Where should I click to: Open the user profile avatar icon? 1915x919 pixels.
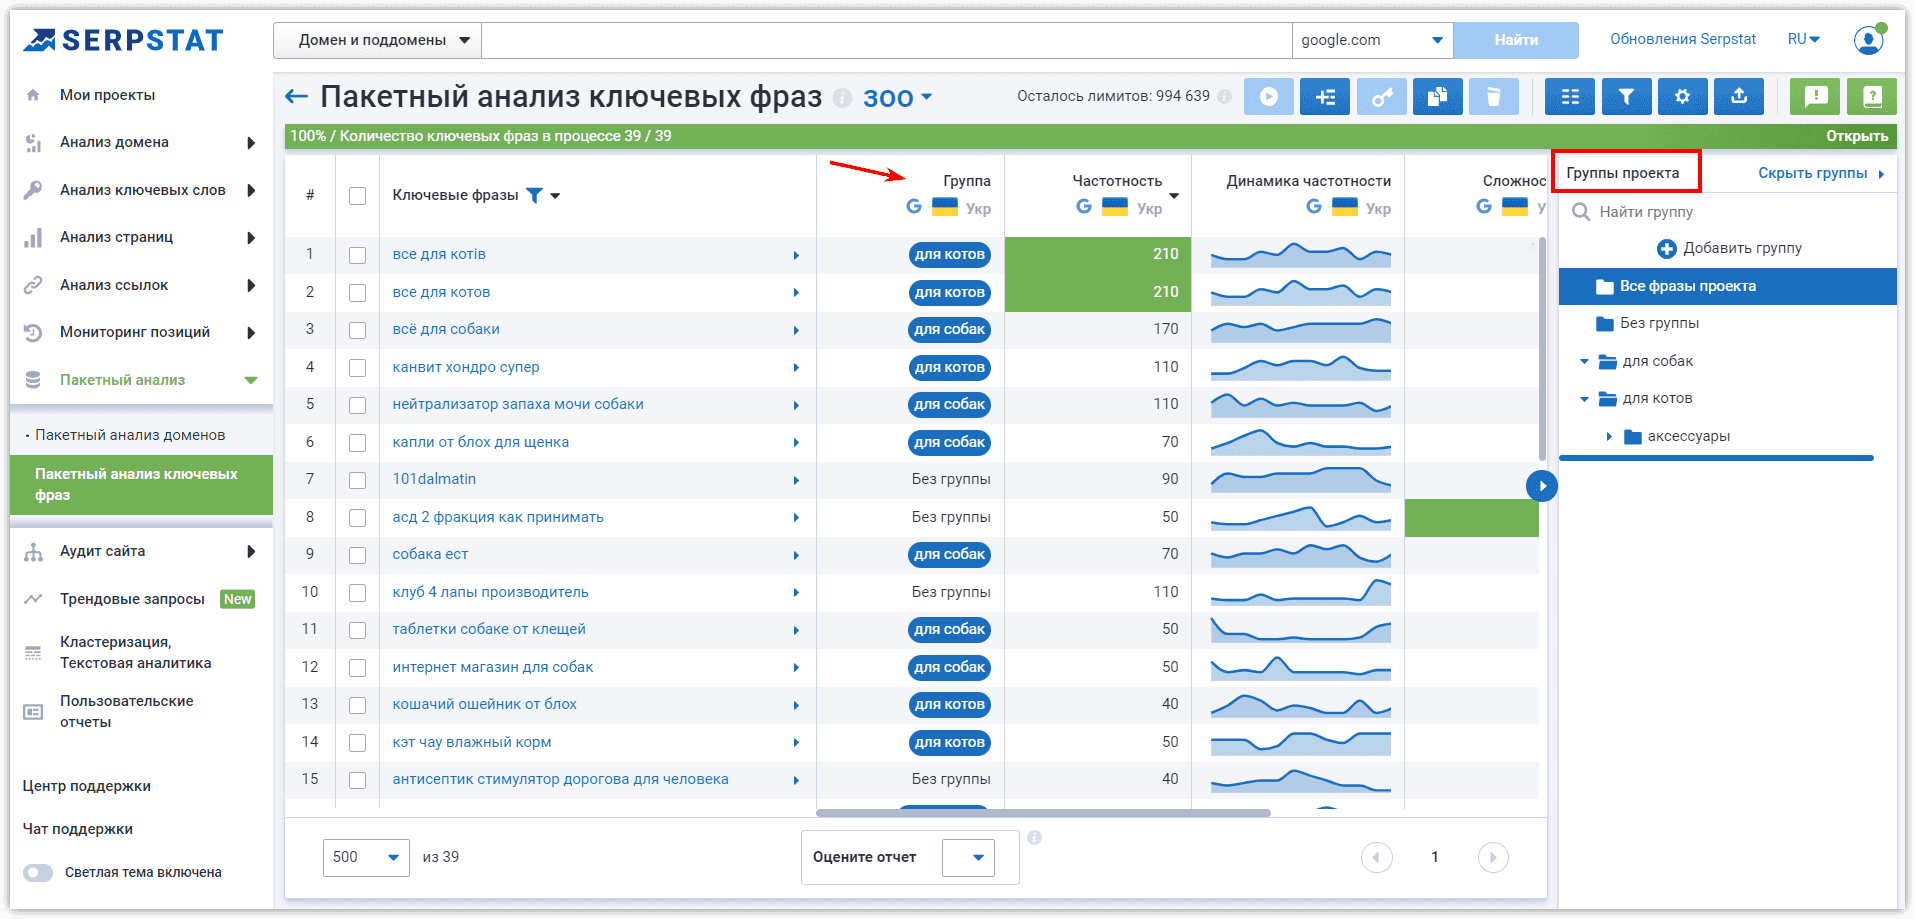[x=1868, y=40]
